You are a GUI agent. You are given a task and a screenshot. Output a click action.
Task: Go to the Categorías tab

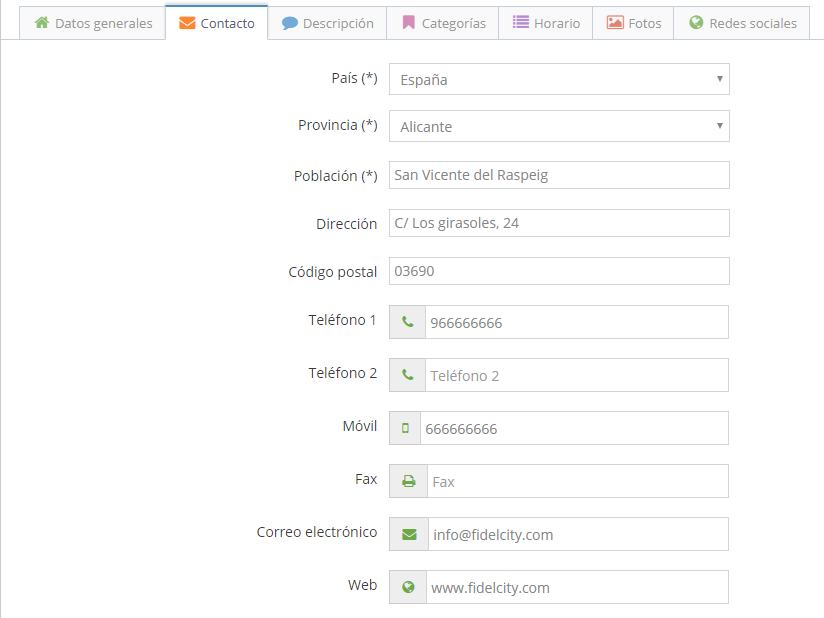click(x=443, y=23)
